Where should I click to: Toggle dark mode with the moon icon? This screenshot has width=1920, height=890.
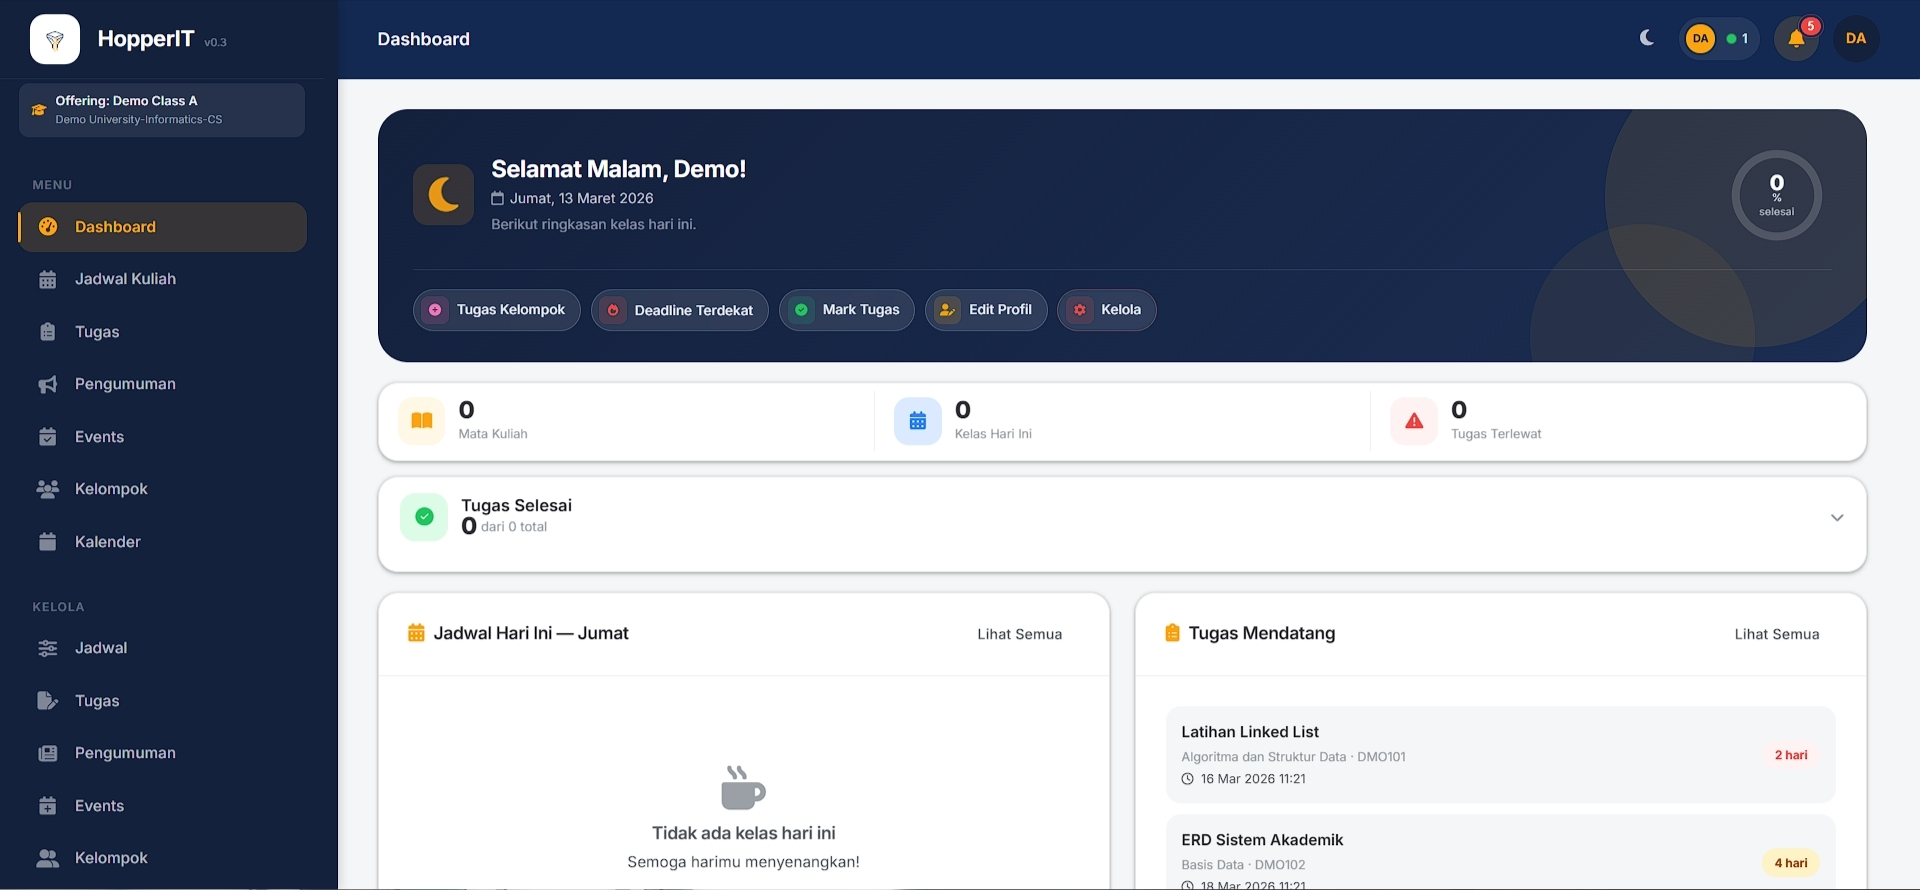click(1646, 38)
